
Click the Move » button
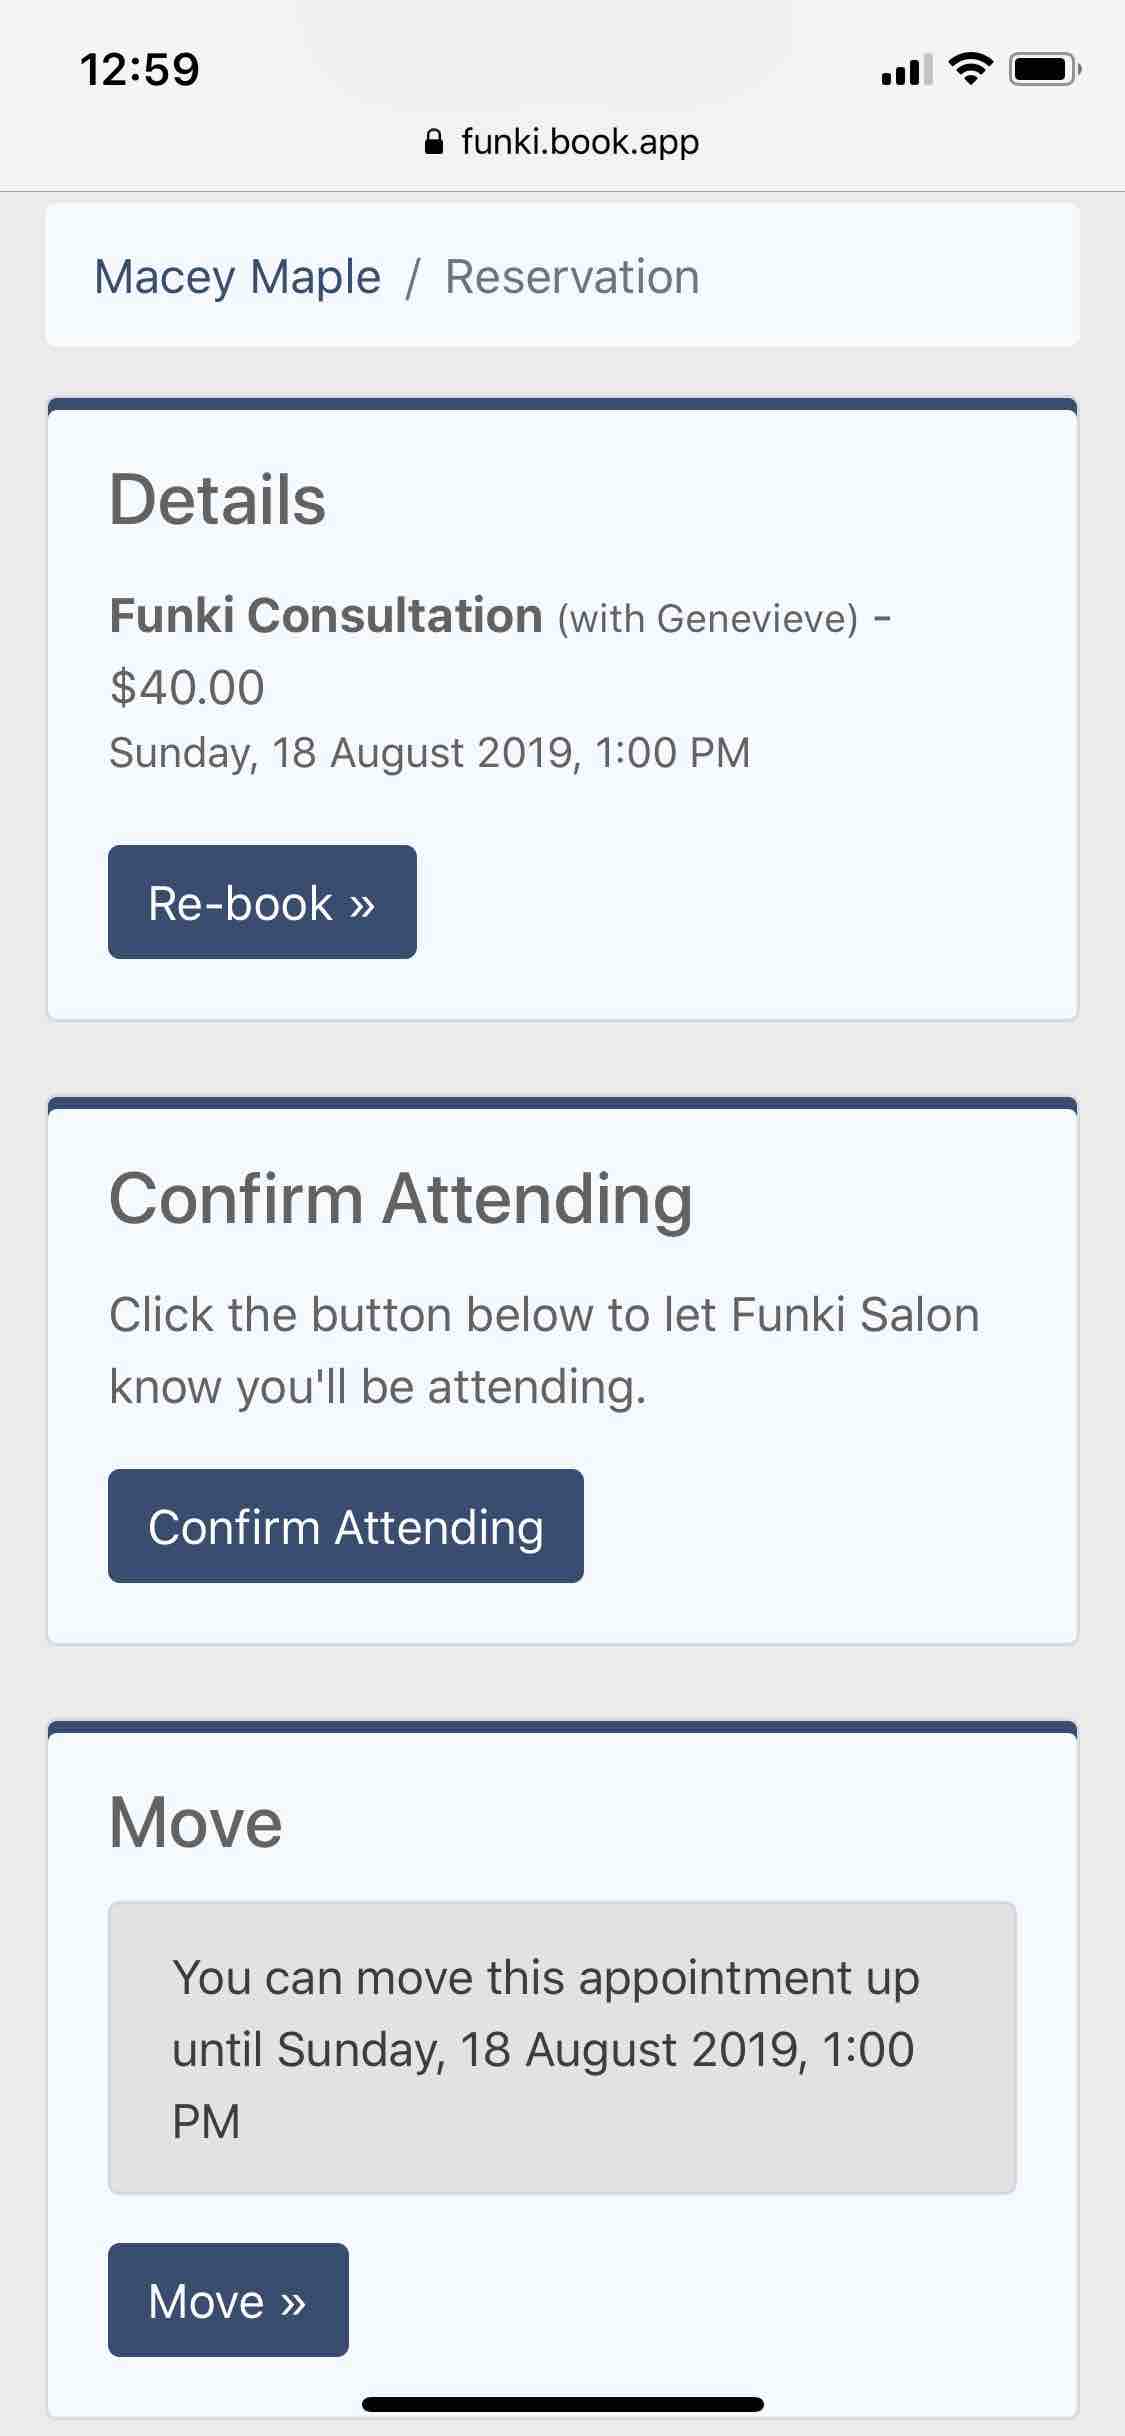tap(228, 2300)
